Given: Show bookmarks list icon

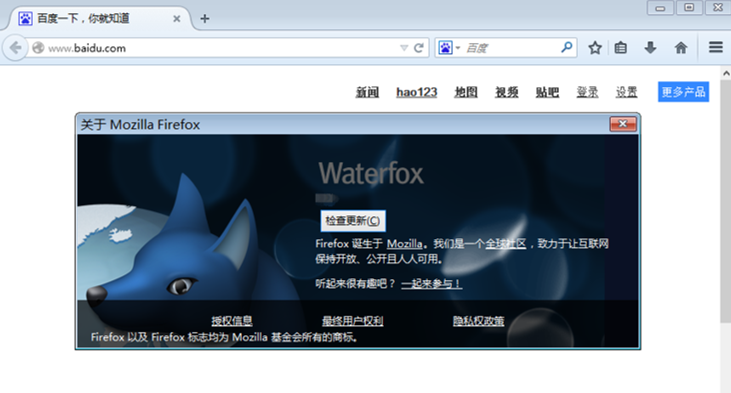Looking at the screenshot, I should pyautogui.click(x=621, y=48).
